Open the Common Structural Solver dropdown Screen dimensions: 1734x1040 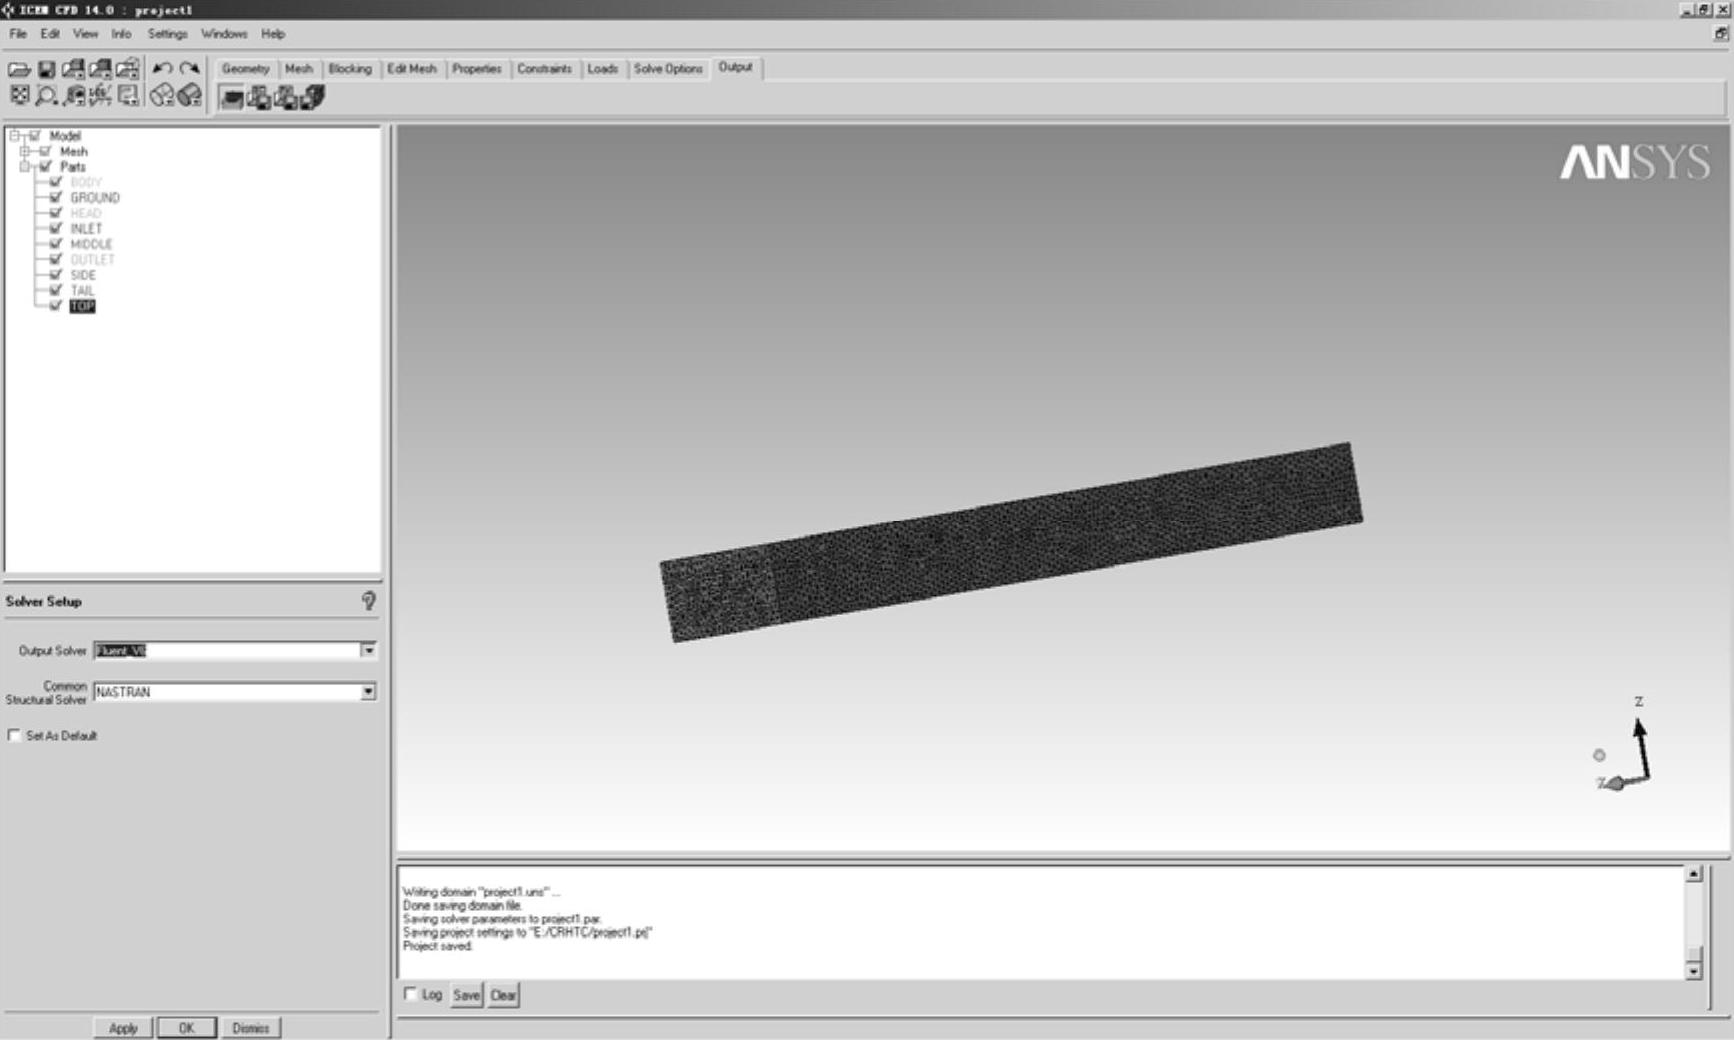[368, 692]
